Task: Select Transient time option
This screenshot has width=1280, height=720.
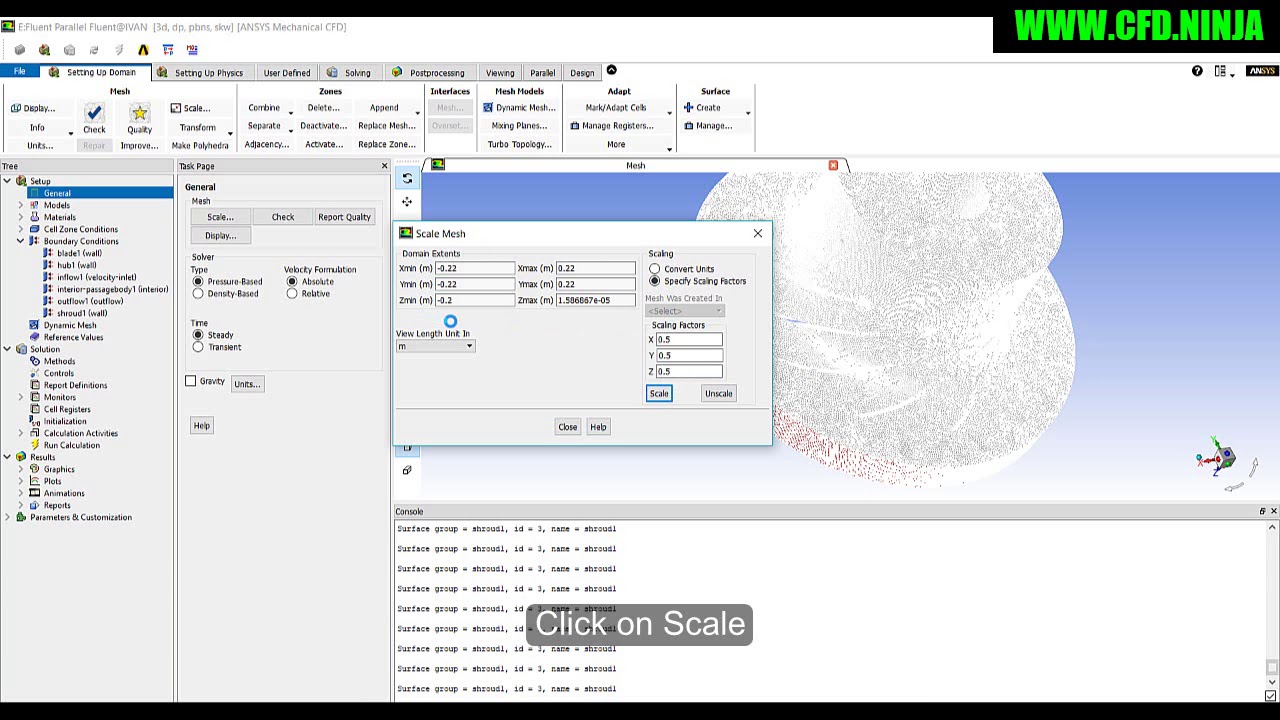Action: [198, 347]
